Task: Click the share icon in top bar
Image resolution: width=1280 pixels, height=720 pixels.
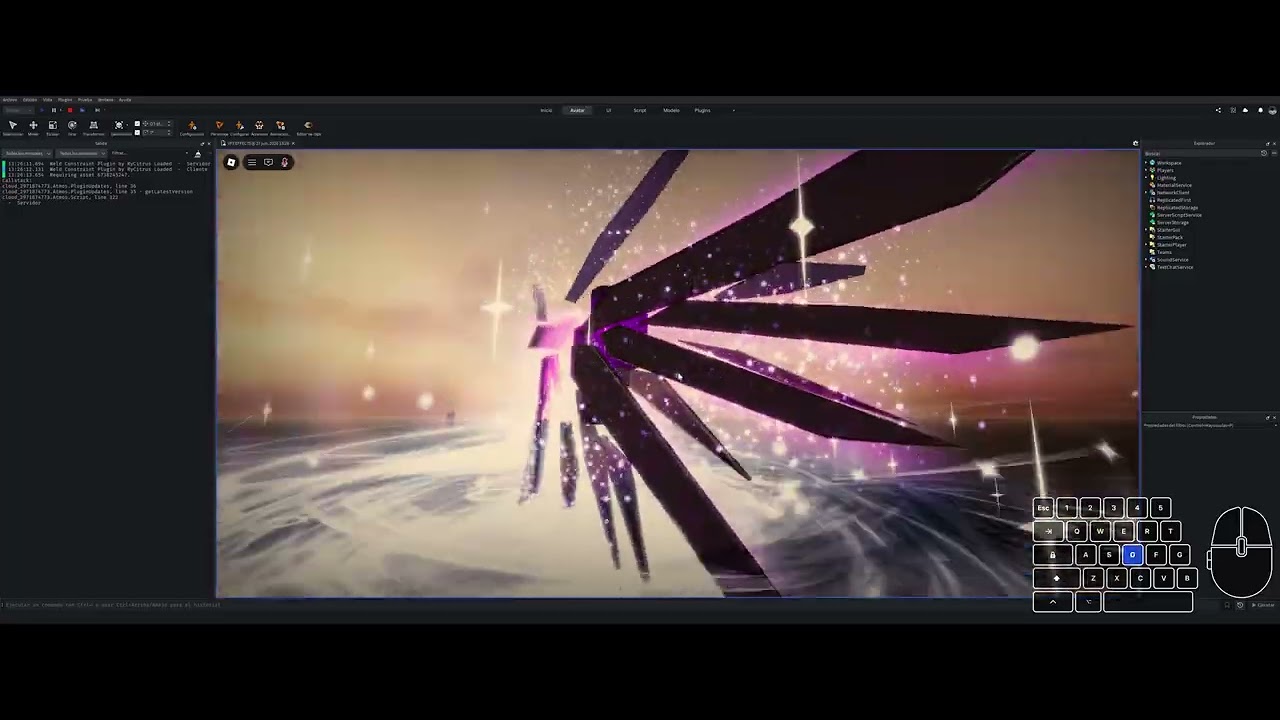Action: [x=1218, y=110]
